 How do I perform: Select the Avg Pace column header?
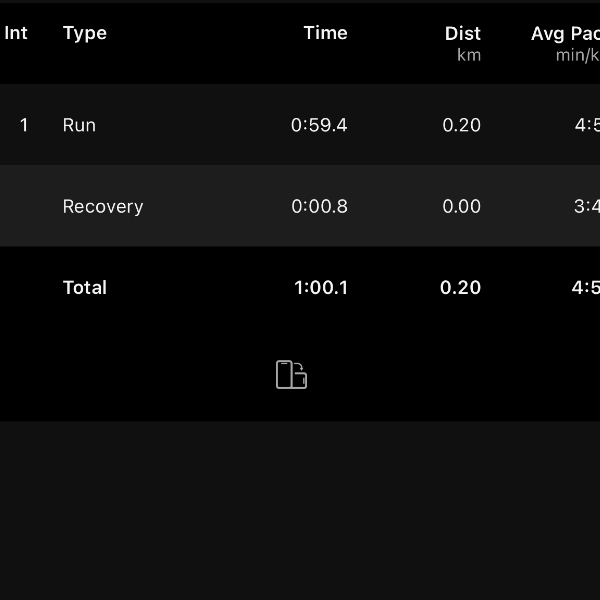pyautogui.click(x=565, y=43)
